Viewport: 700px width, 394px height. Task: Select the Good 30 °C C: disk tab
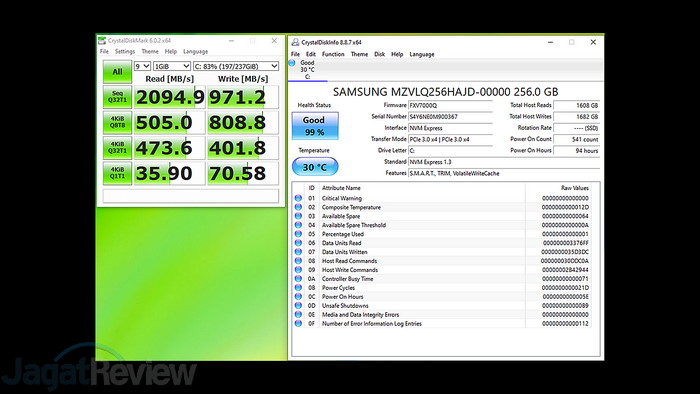point(307,70)
